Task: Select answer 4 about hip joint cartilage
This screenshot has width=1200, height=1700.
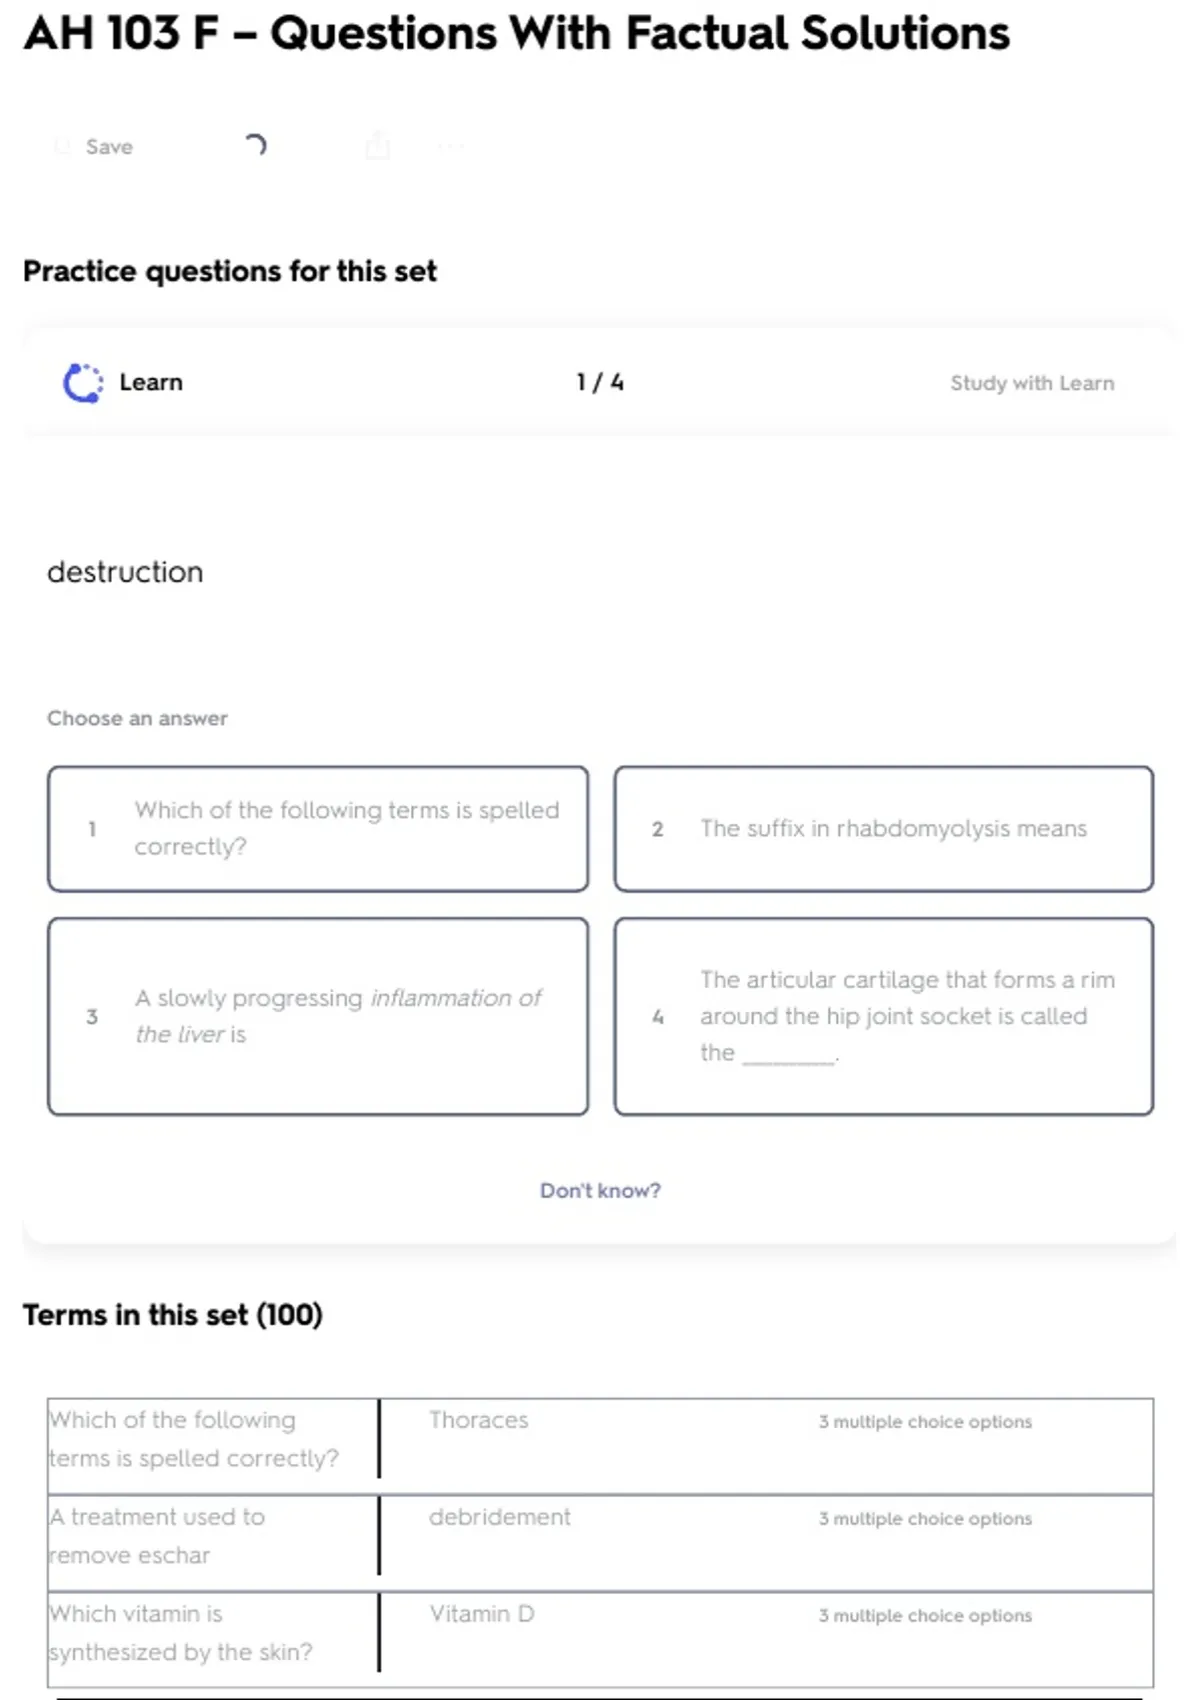Action: pos(883,1016)
